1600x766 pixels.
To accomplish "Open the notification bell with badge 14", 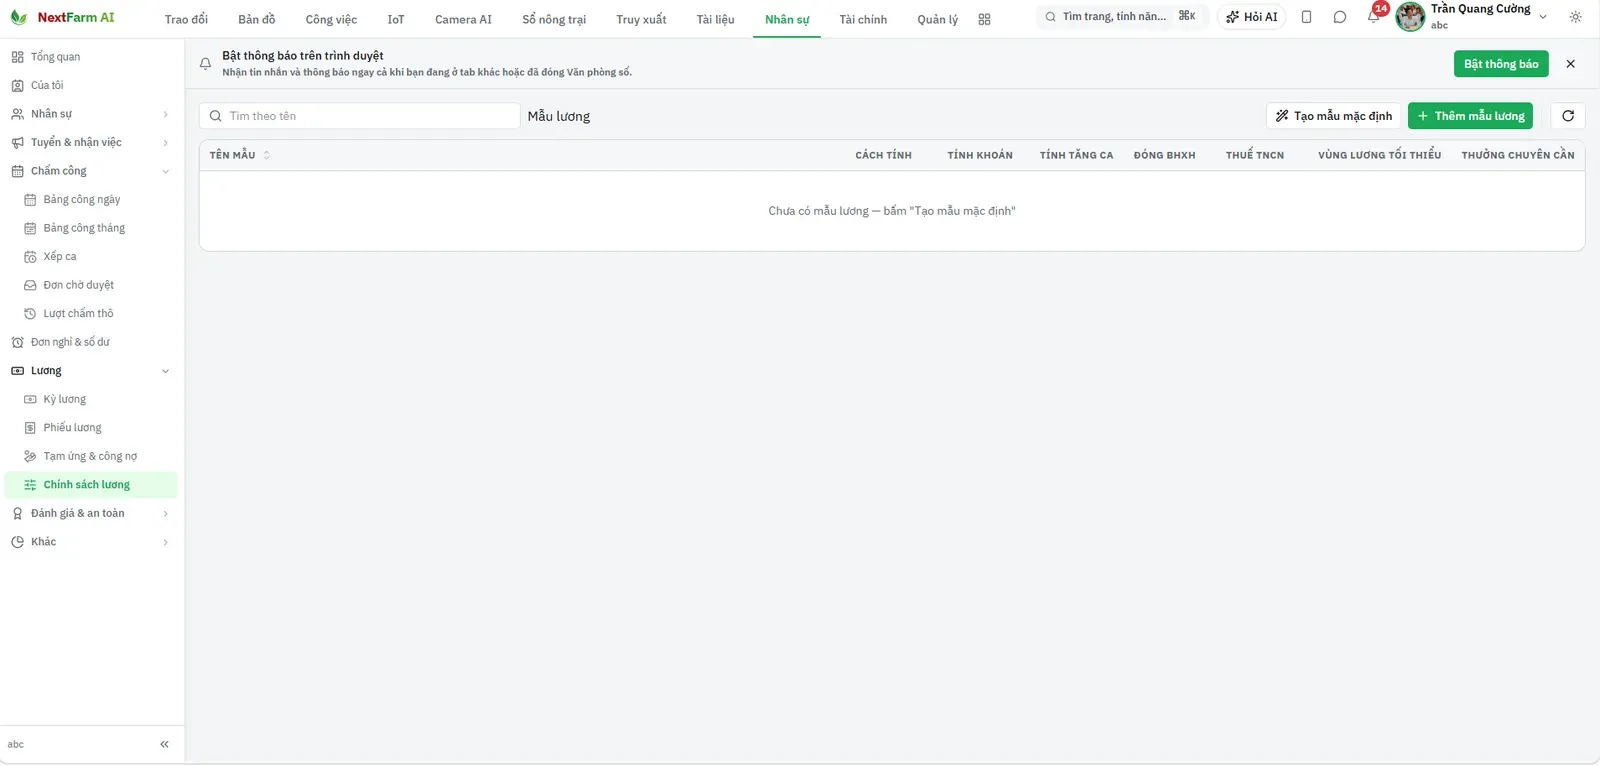I will (1374, 16).
